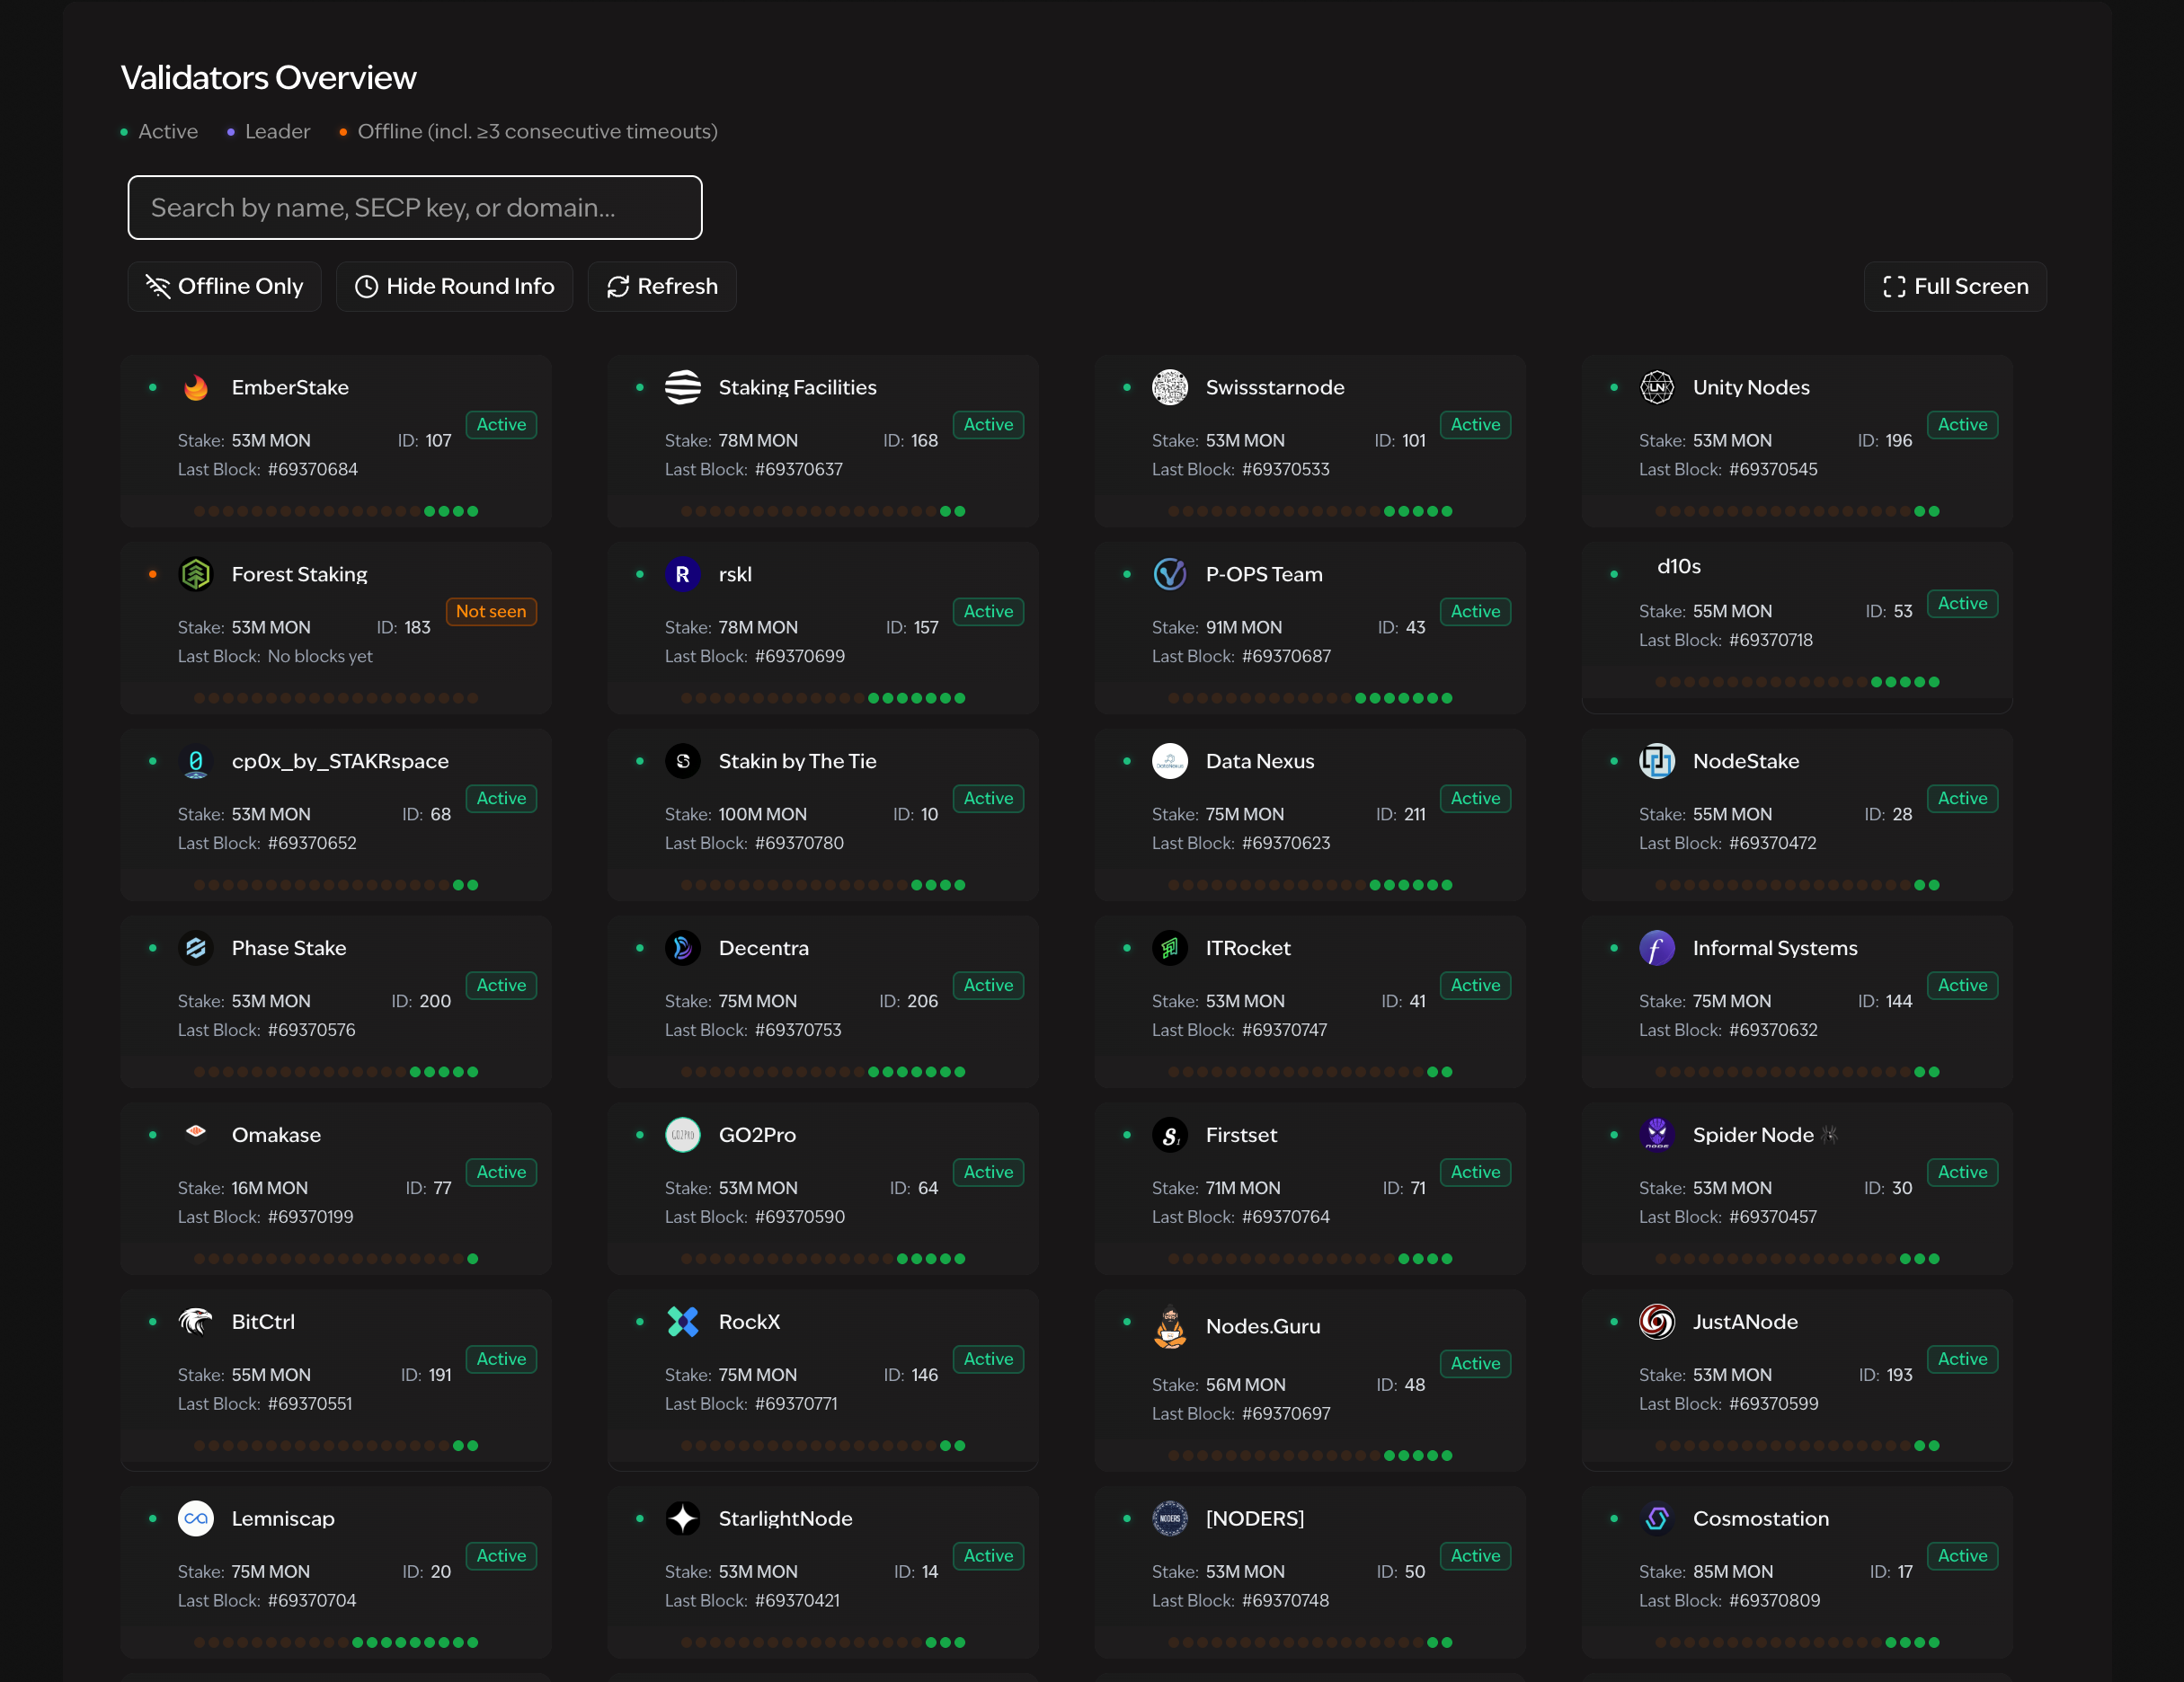Click ID 48 on Nodes.Guru card

(1400, 1386)
